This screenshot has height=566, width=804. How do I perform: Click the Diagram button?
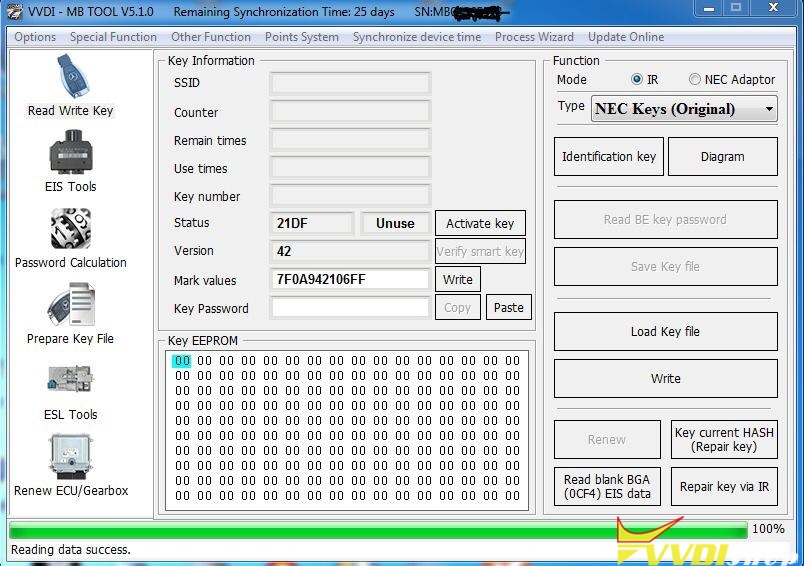tap(722, 156)
